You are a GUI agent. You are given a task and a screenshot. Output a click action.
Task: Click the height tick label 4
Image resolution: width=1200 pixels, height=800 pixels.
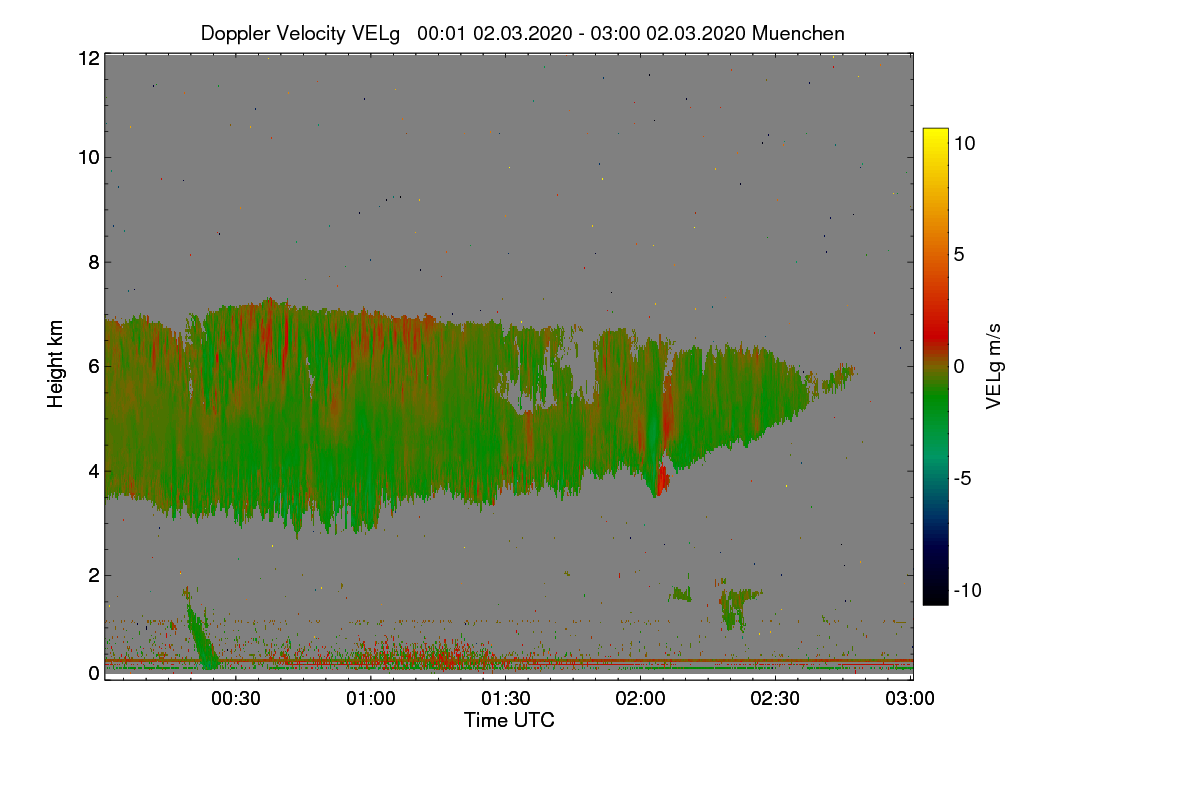(93, 471)
